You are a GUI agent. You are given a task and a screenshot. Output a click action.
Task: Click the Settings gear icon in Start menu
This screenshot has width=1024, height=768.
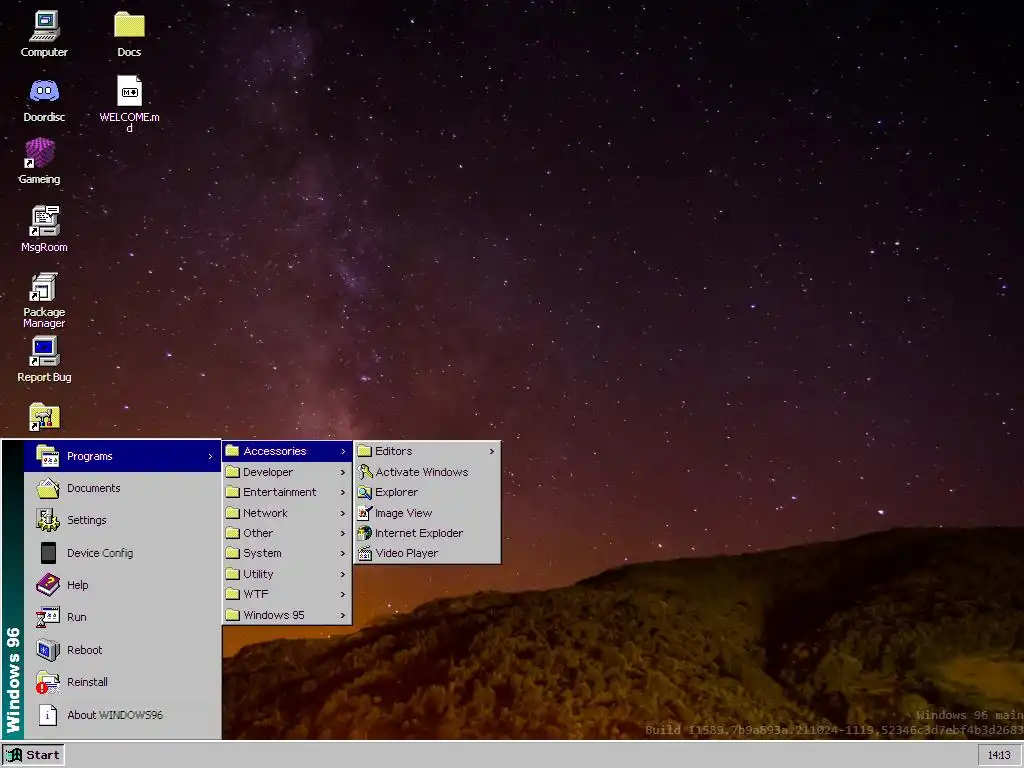click(x=48, y=520)
